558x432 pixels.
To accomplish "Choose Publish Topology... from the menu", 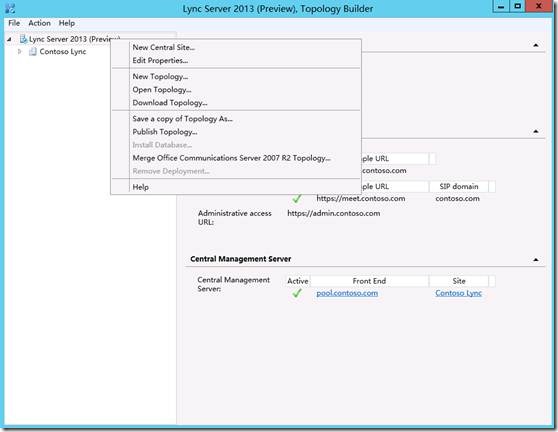I will [165, 132].
